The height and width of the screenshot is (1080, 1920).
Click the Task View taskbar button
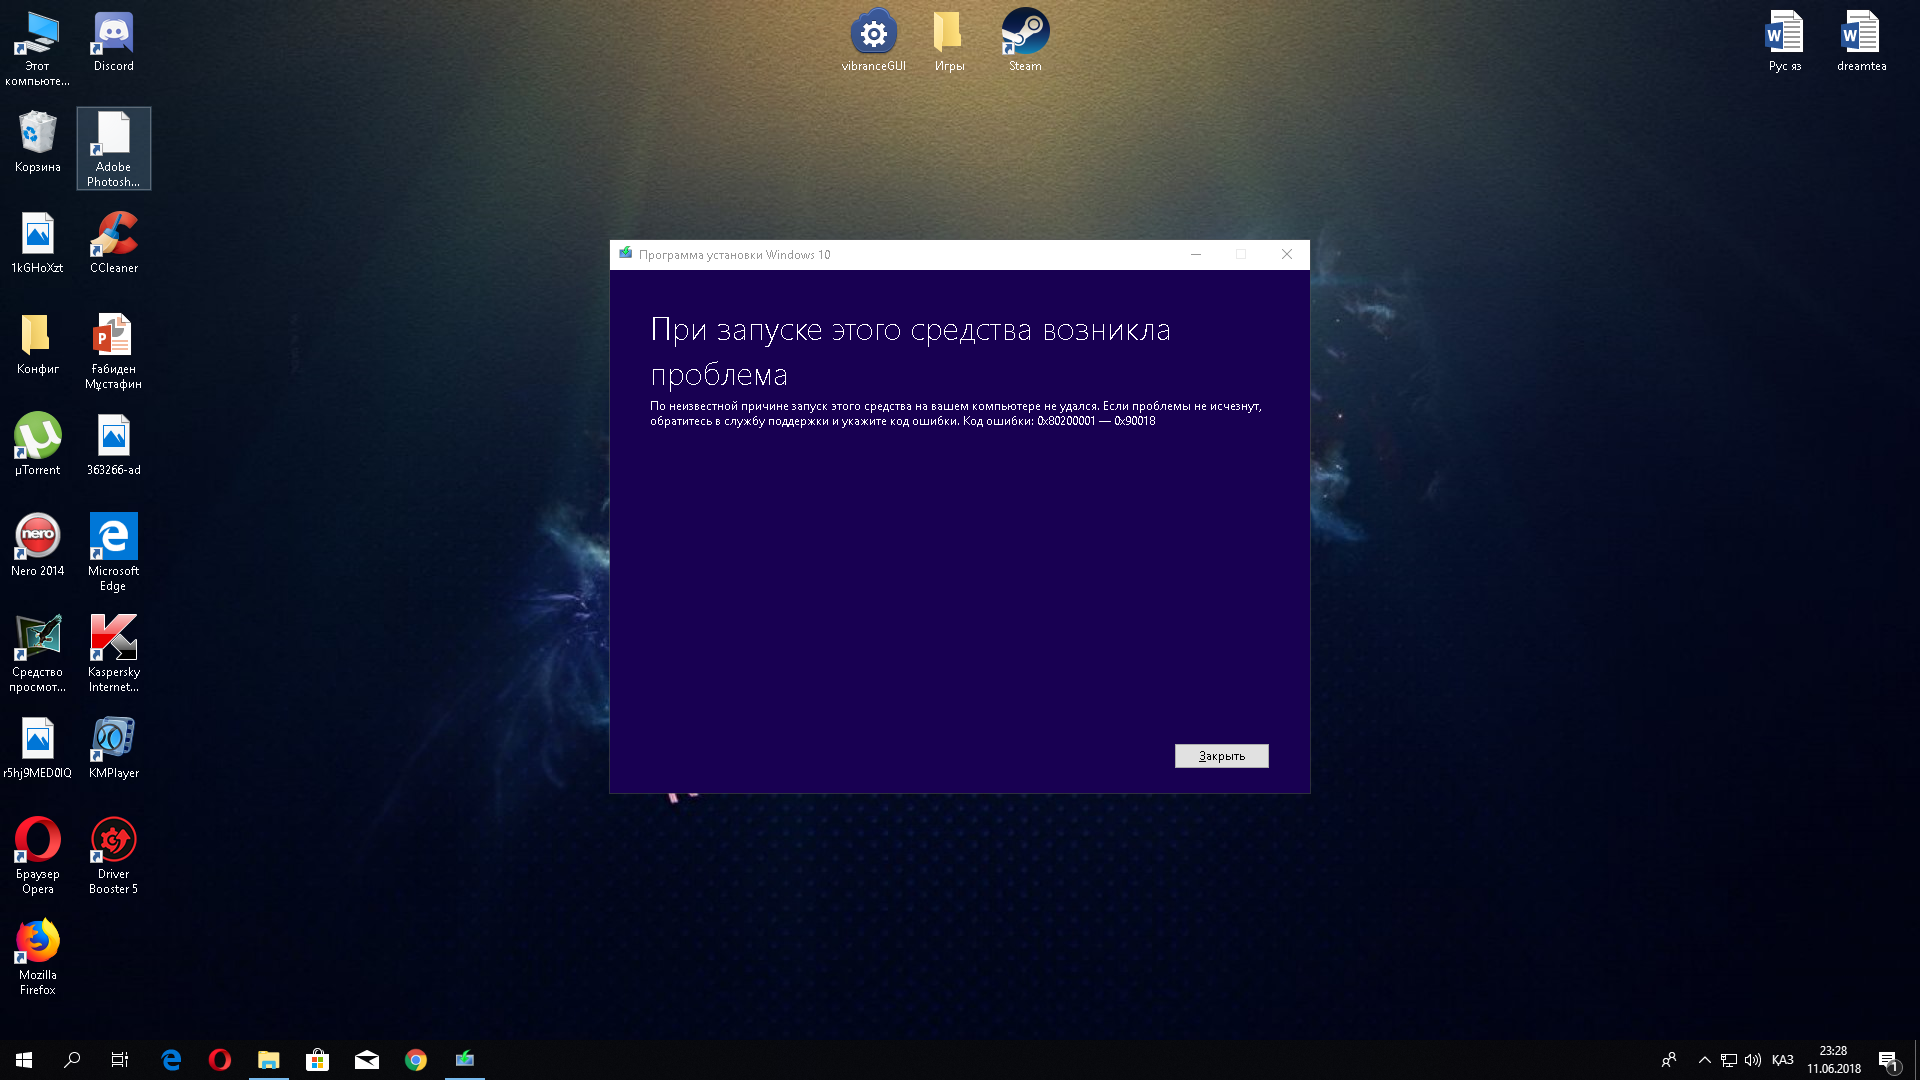(x=120, y=1060)
